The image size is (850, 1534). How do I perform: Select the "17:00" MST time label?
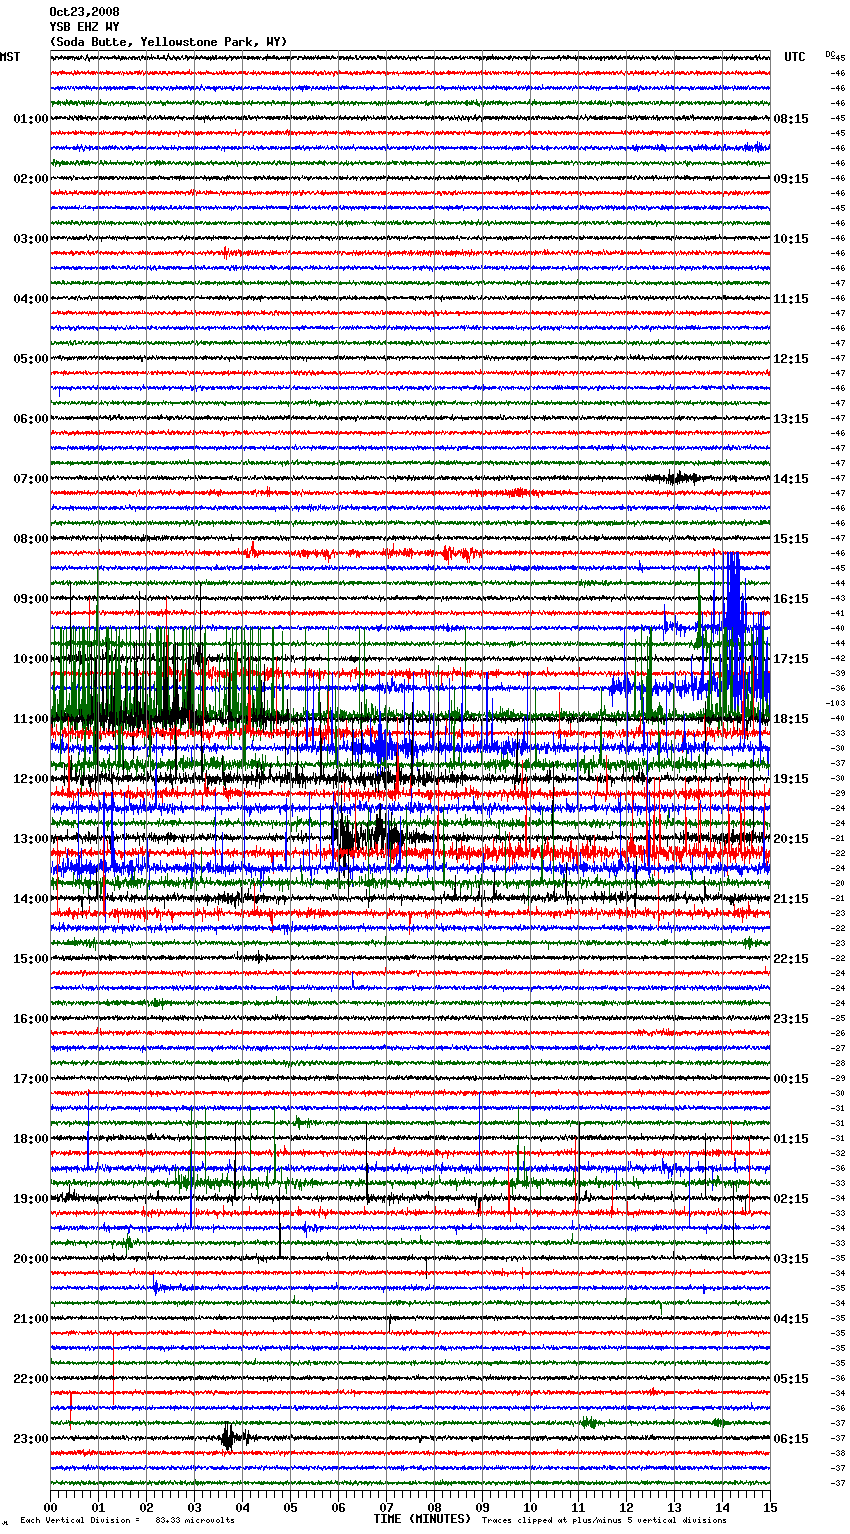(31, 1079)
